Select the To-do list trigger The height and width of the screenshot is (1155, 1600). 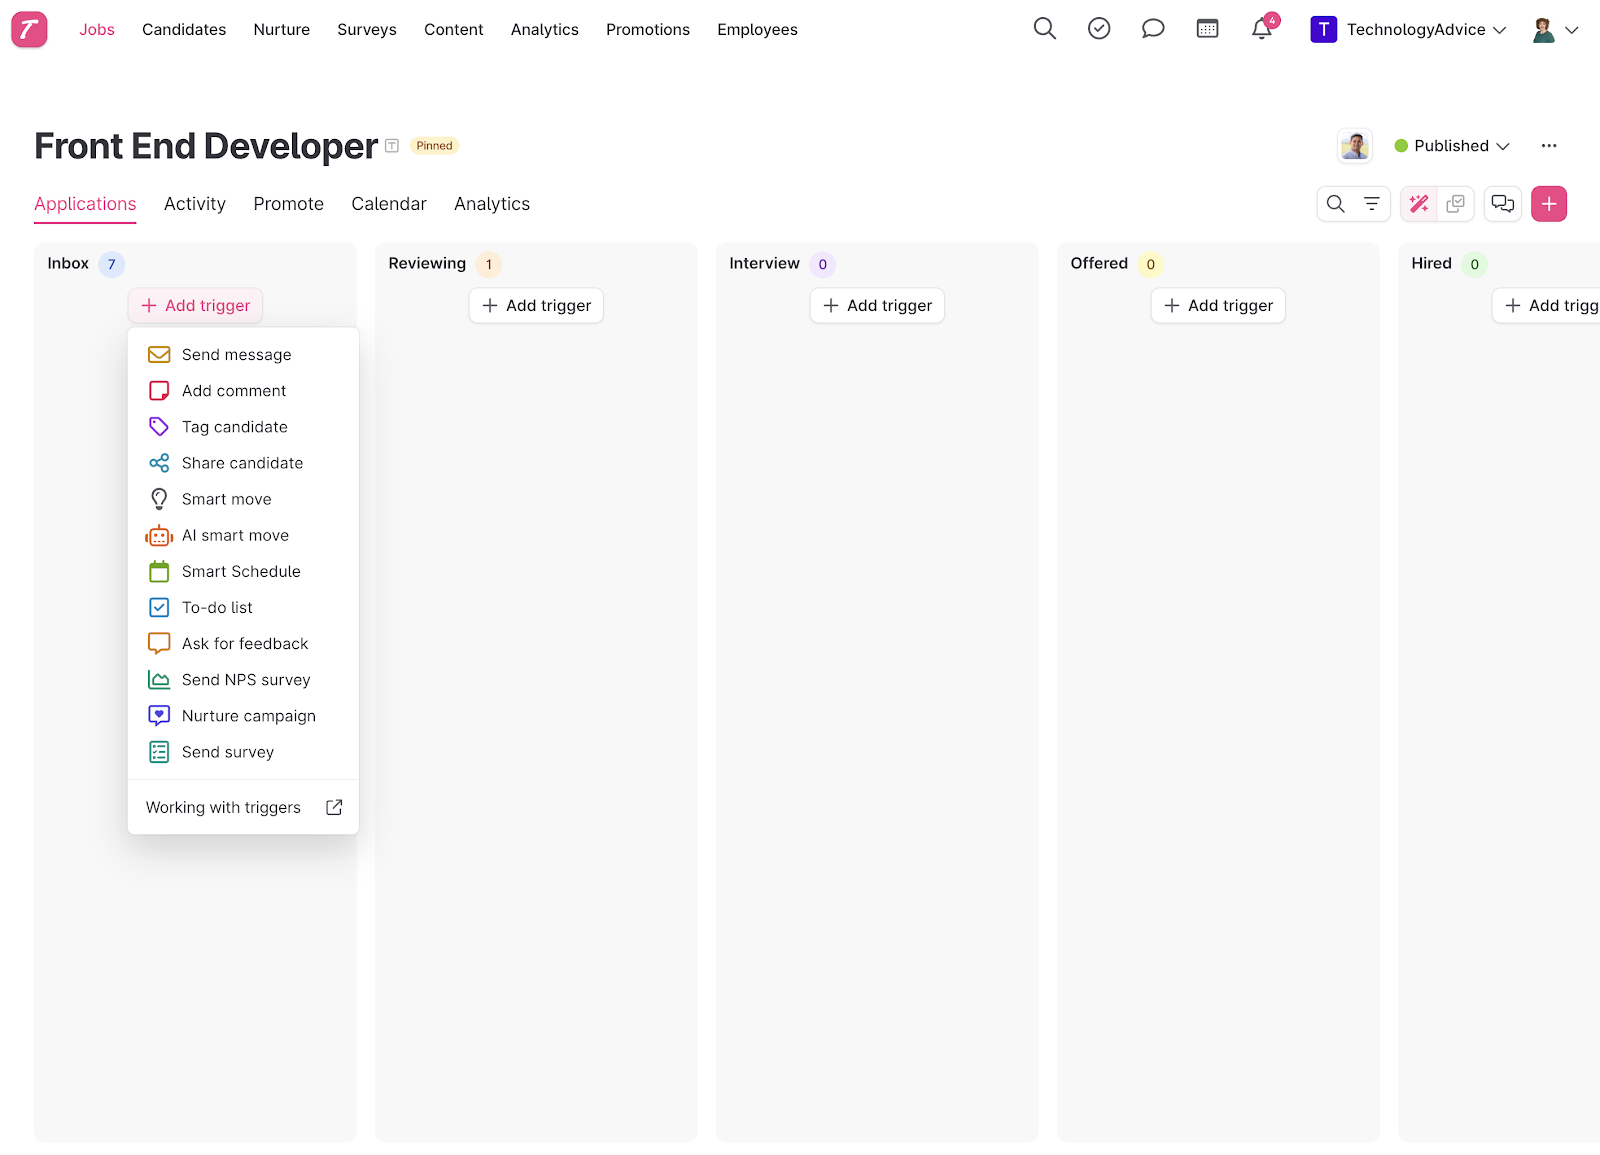point(243,607)
